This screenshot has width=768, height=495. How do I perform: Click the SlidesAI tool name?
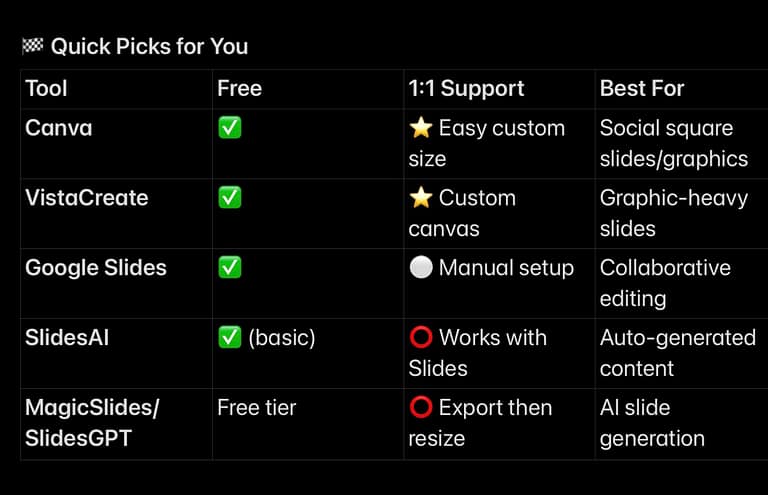[67, 338]
